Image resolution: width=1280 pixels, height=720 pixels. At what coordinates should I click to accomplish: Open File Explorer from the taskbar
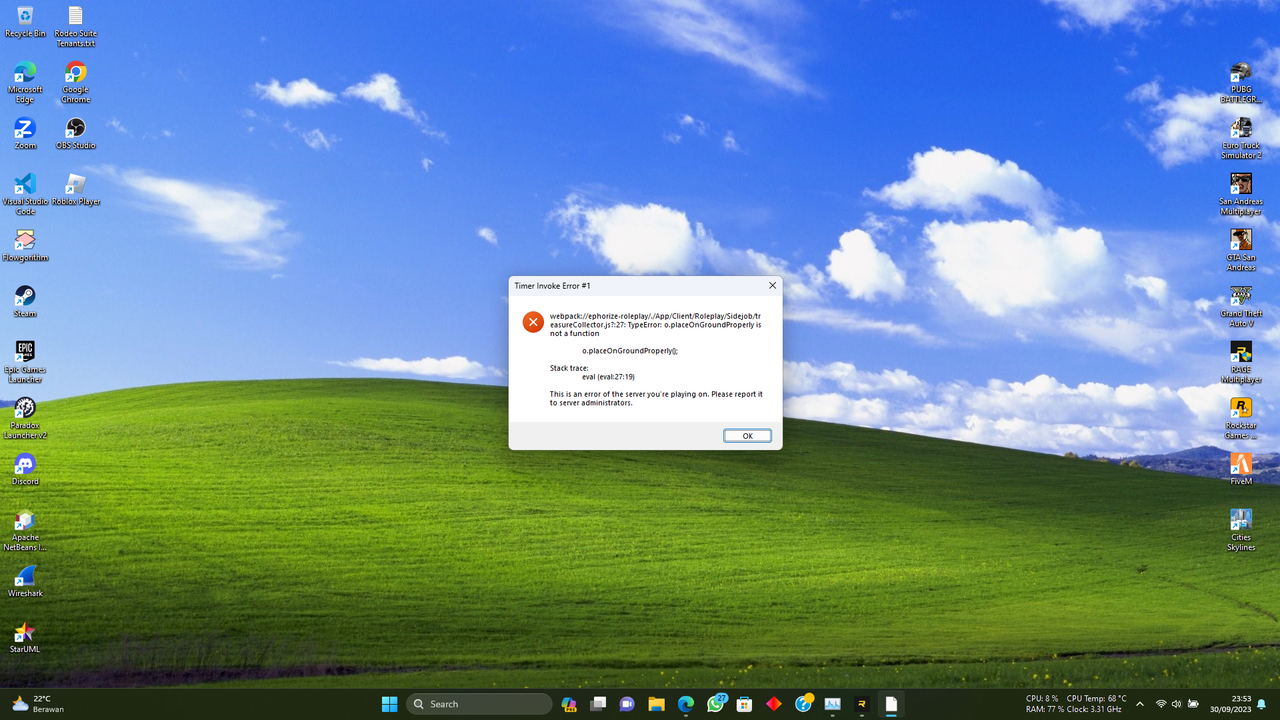657,704
